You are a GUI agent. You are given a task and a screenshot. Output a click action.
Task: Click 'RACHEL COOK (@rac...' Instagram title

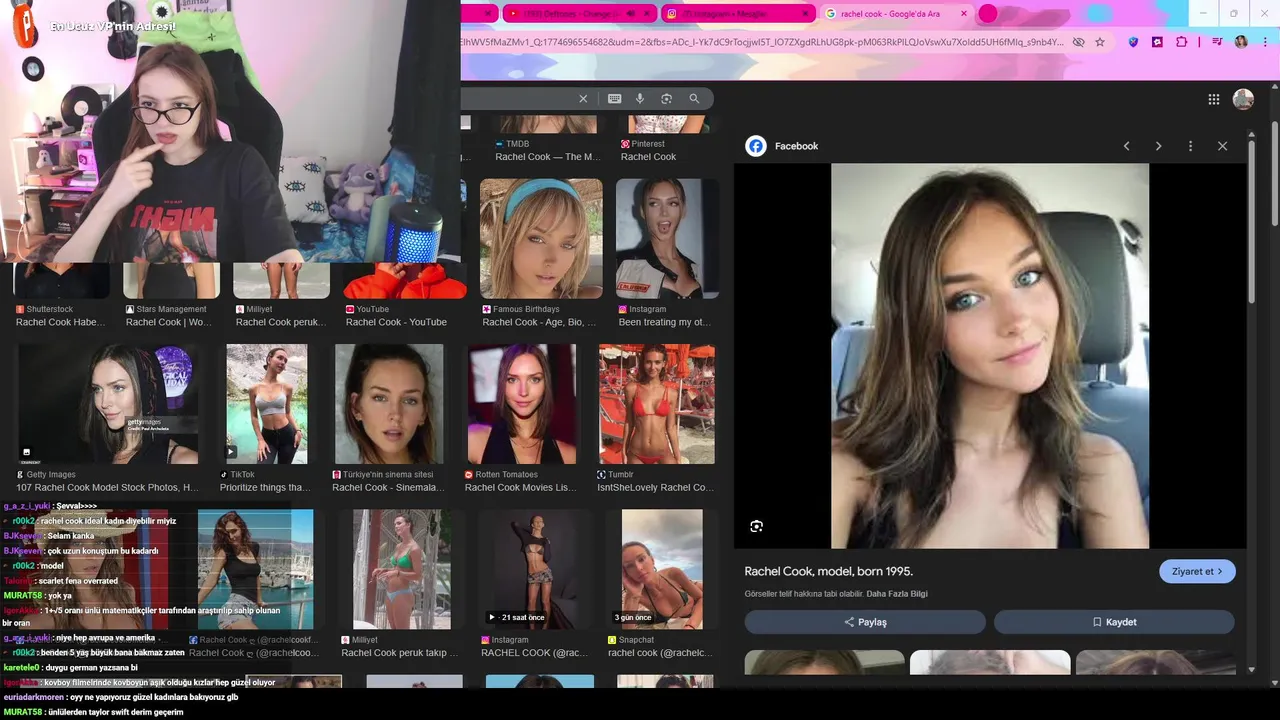pos(535,653)
